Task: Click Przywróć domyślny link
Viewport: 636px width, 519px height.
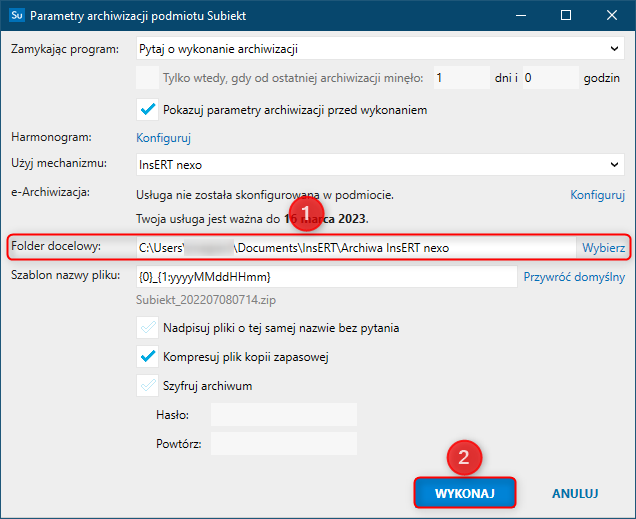Action: [x=574, y=277]
